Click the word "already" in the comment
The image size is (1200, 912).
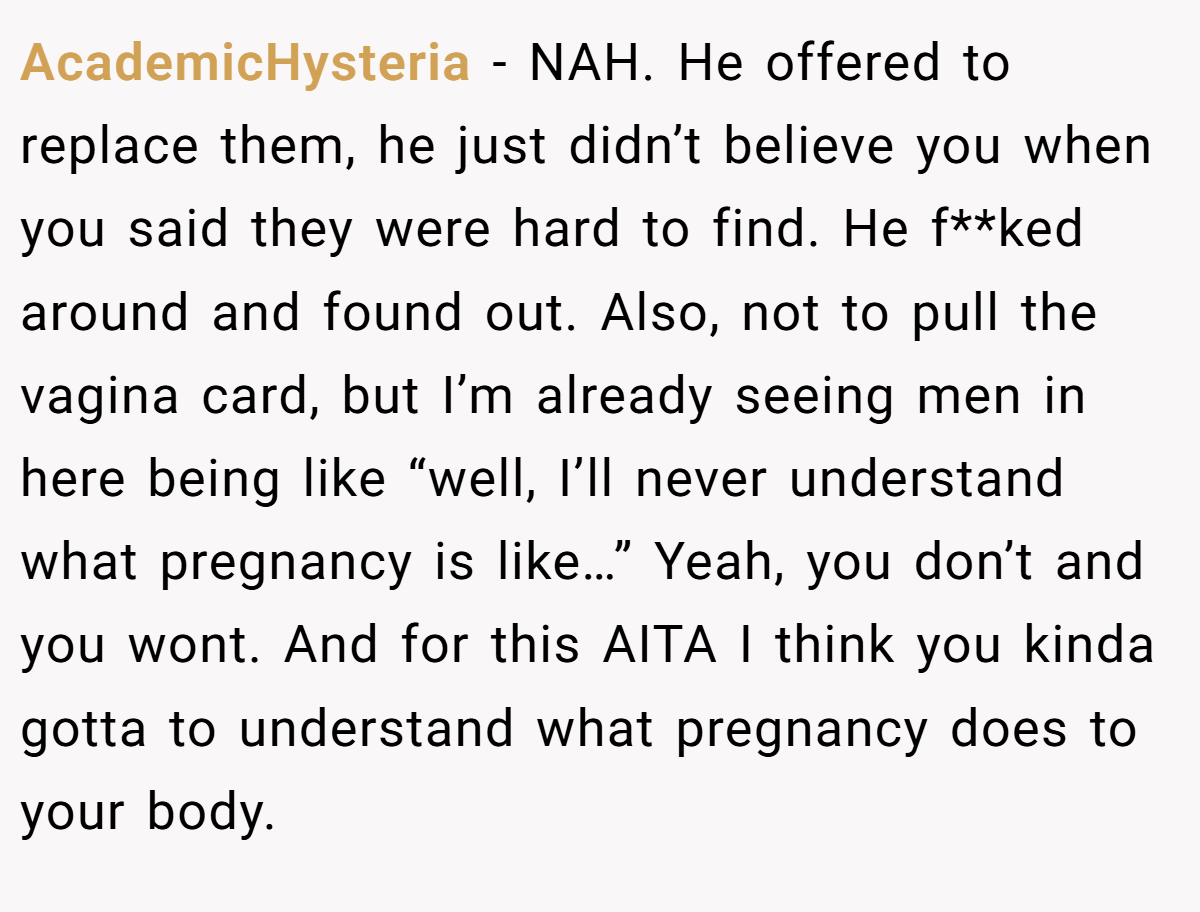(x=624, y=398)
